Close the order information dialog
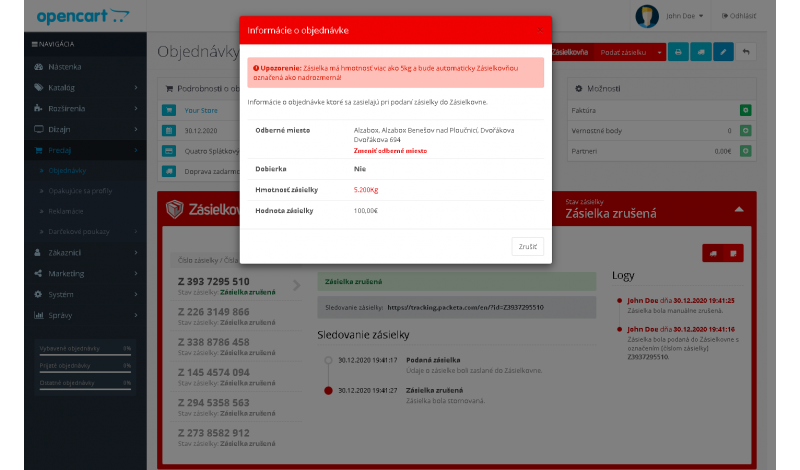The width and height of the screenshot is (800, 470). [x=540, y=30]
